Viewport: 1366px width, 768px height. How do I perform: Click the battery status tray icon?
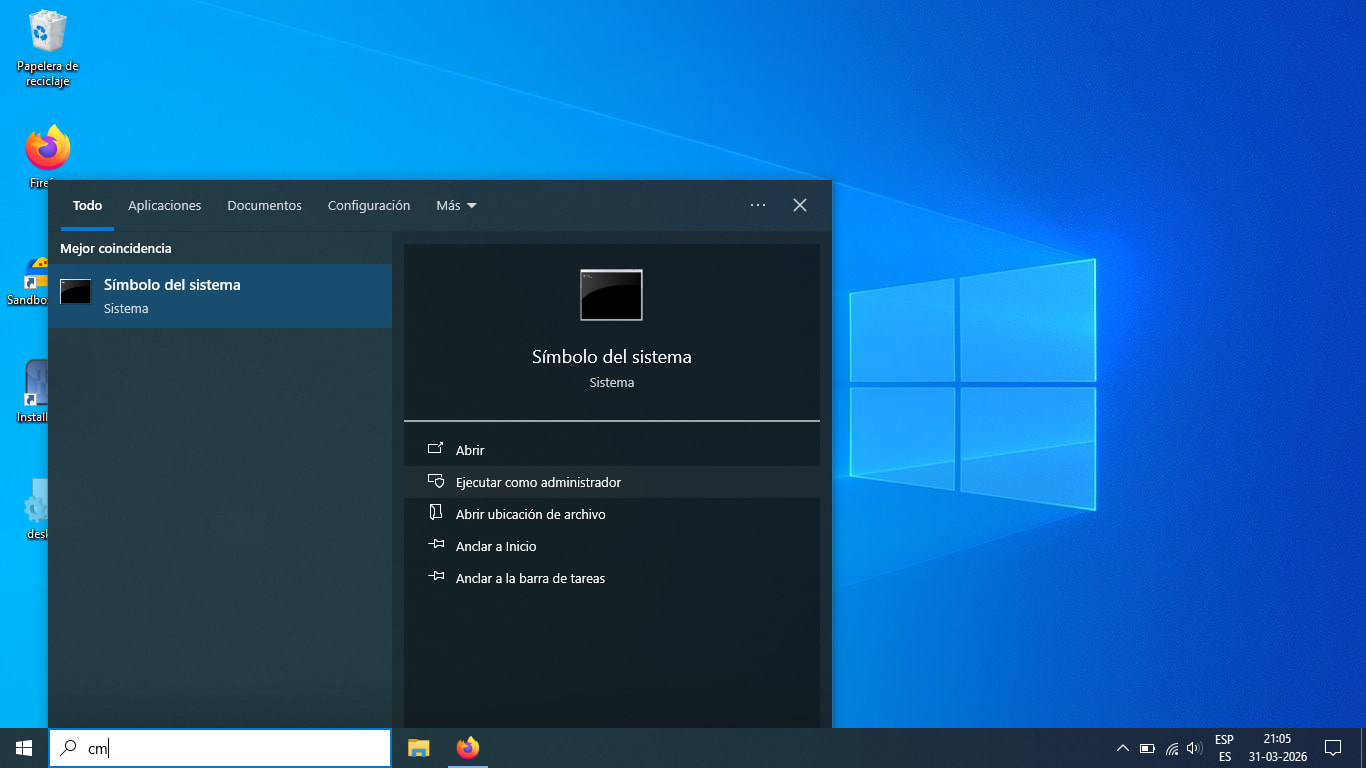[x=1147, y=748]
